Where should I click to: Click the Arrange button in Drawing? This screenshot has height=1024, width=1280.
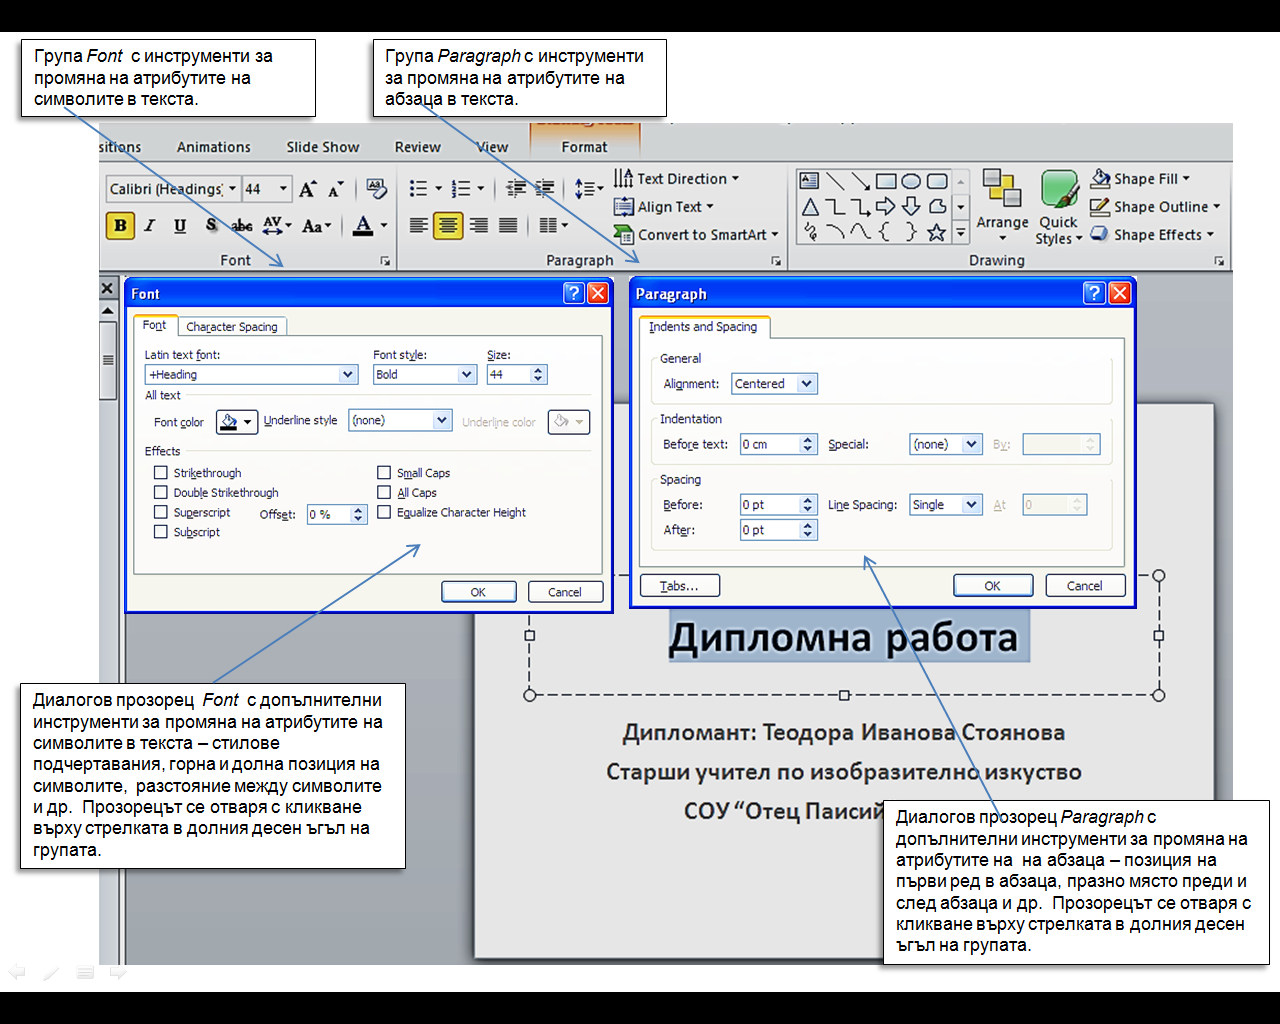(x=1002, y=206)
